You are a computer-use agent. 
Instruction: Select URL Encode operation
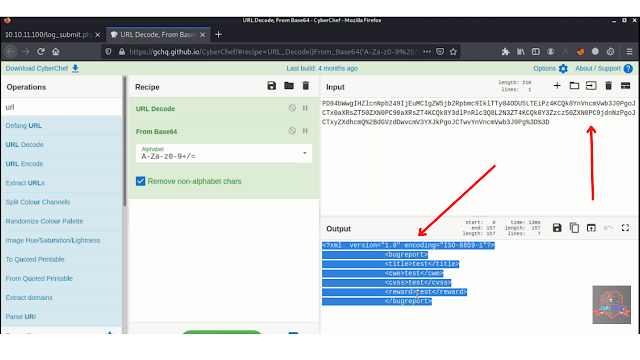(62, 164)
